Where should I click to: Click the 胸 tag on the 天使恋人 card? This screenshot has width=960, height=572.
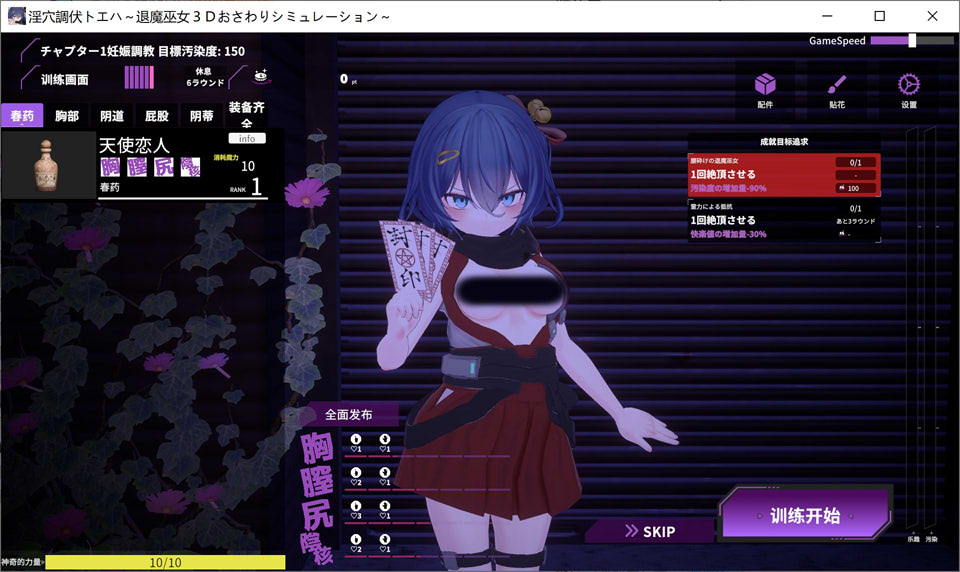[110, 167]
